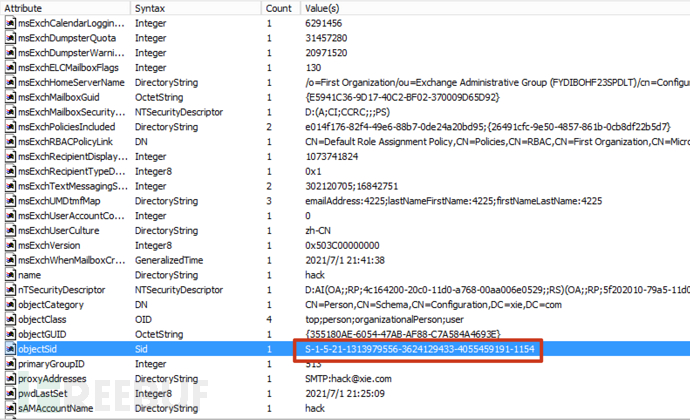
Task: Click icon beside sAMAccountName attribute
Action: pos(11,409)
